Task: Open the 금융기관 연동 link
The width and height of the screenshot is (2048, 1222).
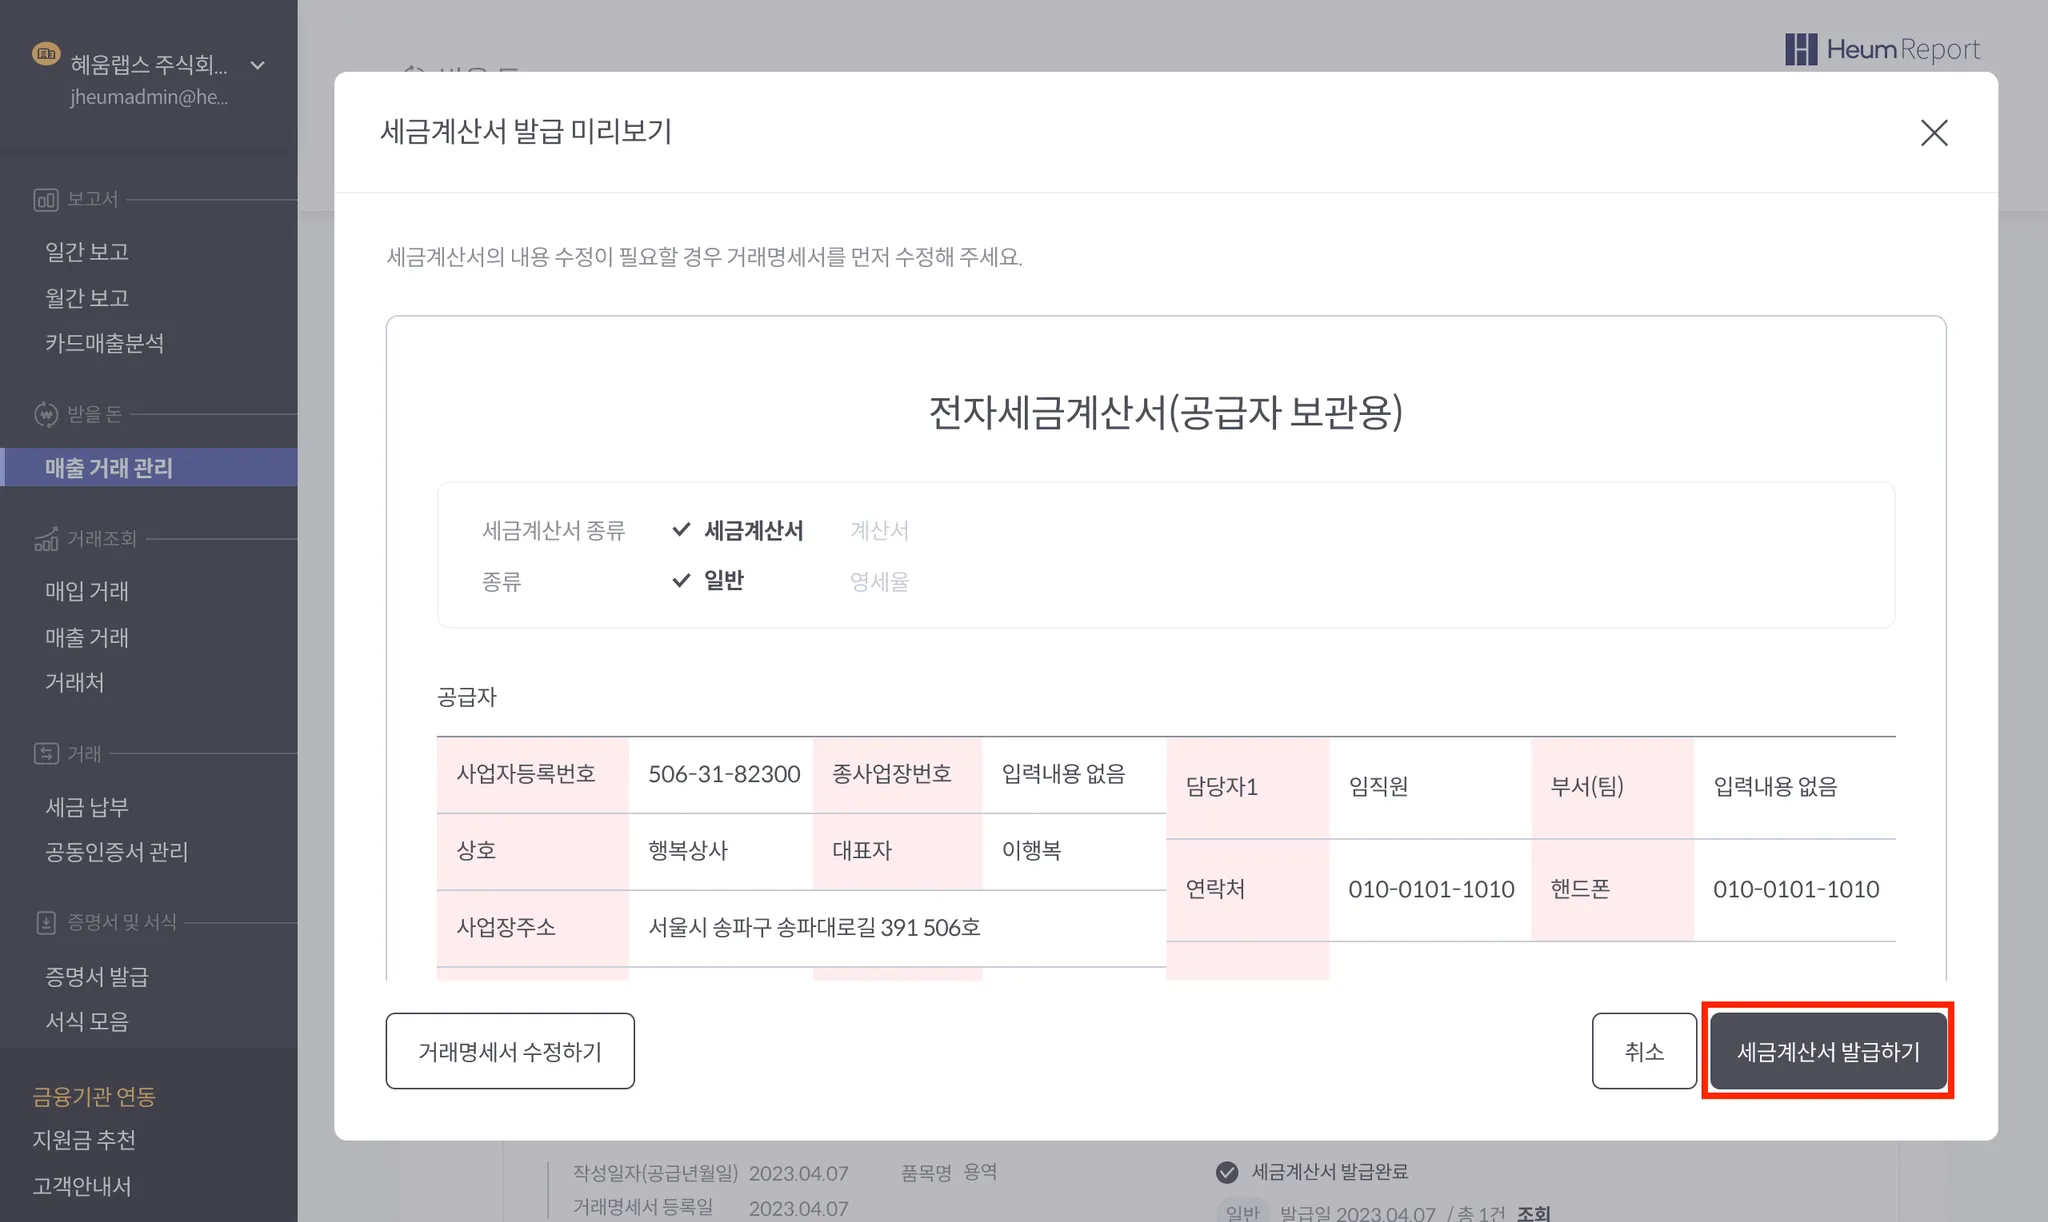Action: pyautogui.click(x=94, y=1097)
